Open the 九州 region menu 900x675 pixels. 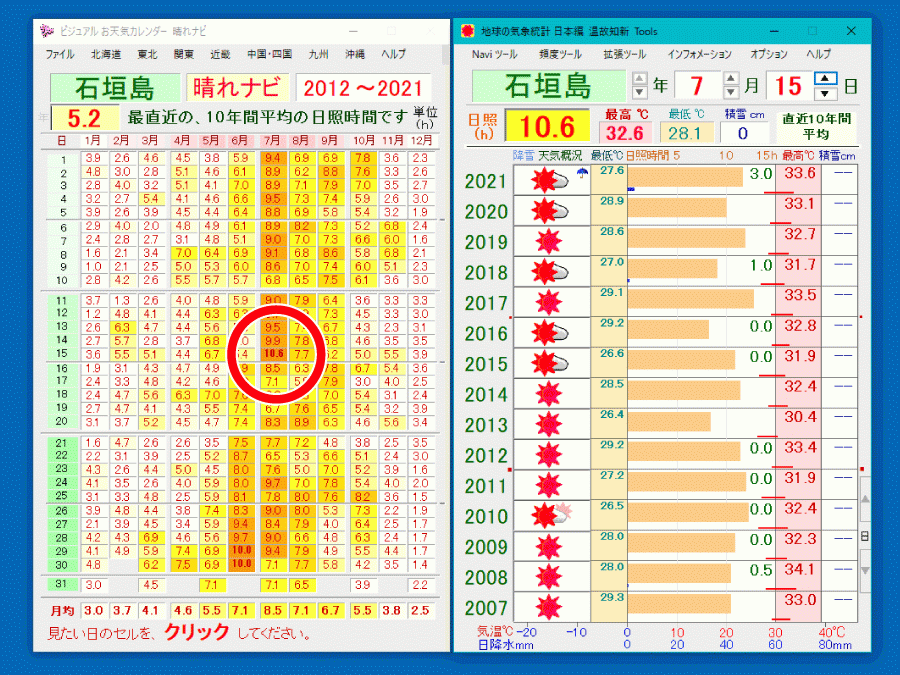[x=319, y=54]
